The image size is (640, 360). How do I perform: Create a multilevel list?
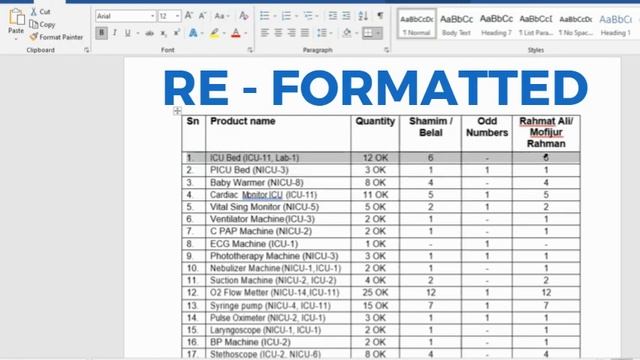(x=308, y=16)
